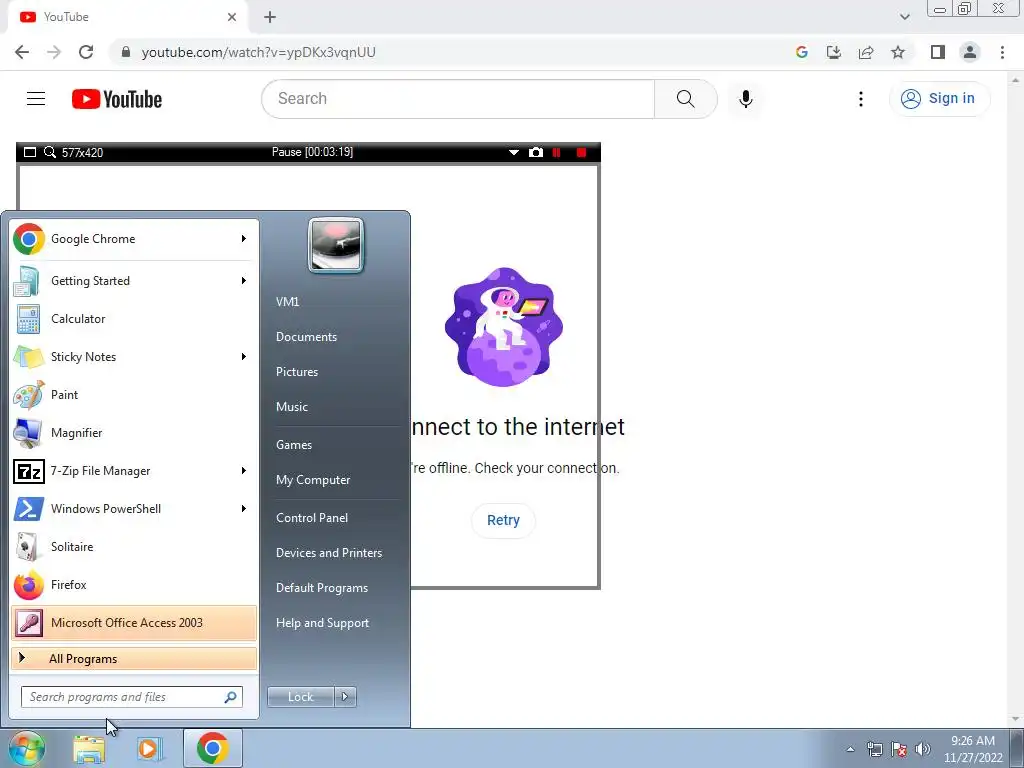1024x768 pixels.
Task: Click the Retry button
Action: point(503,520)
